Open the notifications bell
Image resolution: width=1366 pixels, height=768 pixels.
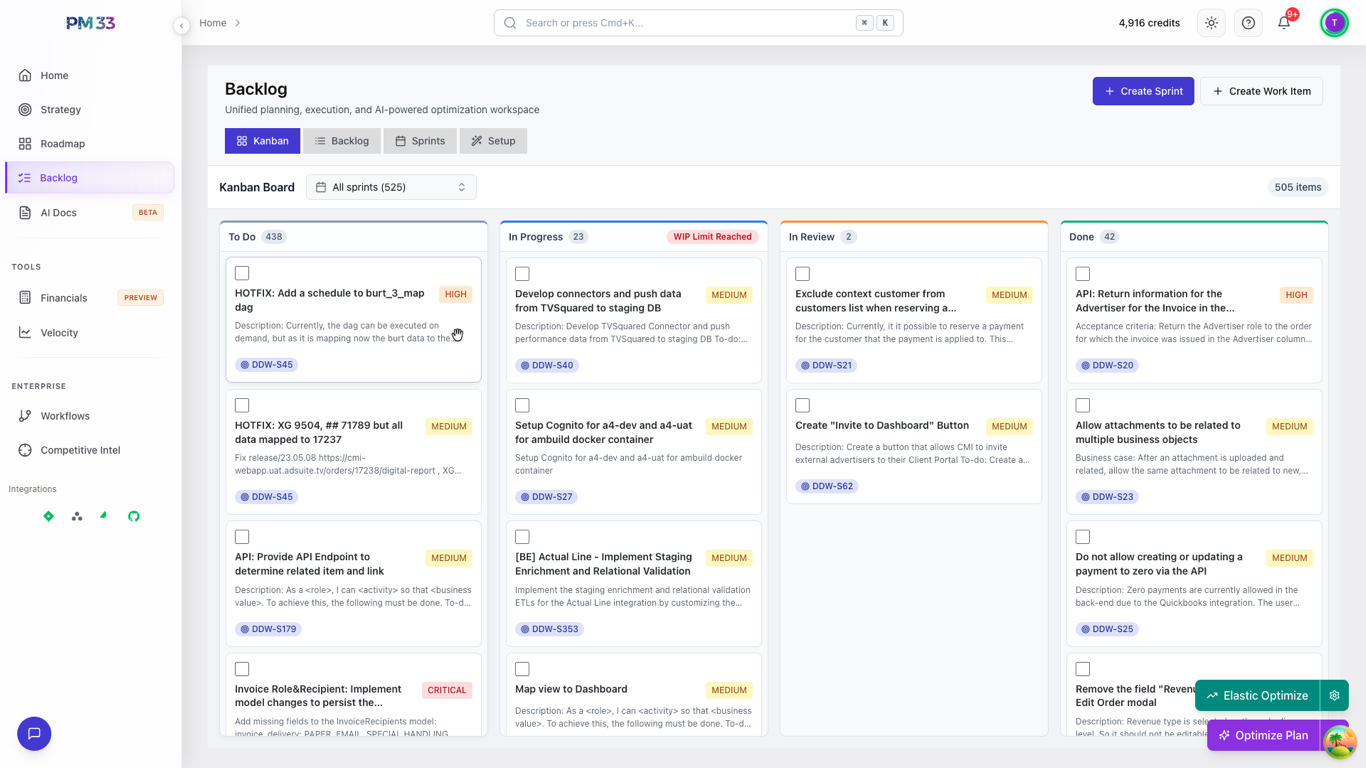(x=1284, y=22)
